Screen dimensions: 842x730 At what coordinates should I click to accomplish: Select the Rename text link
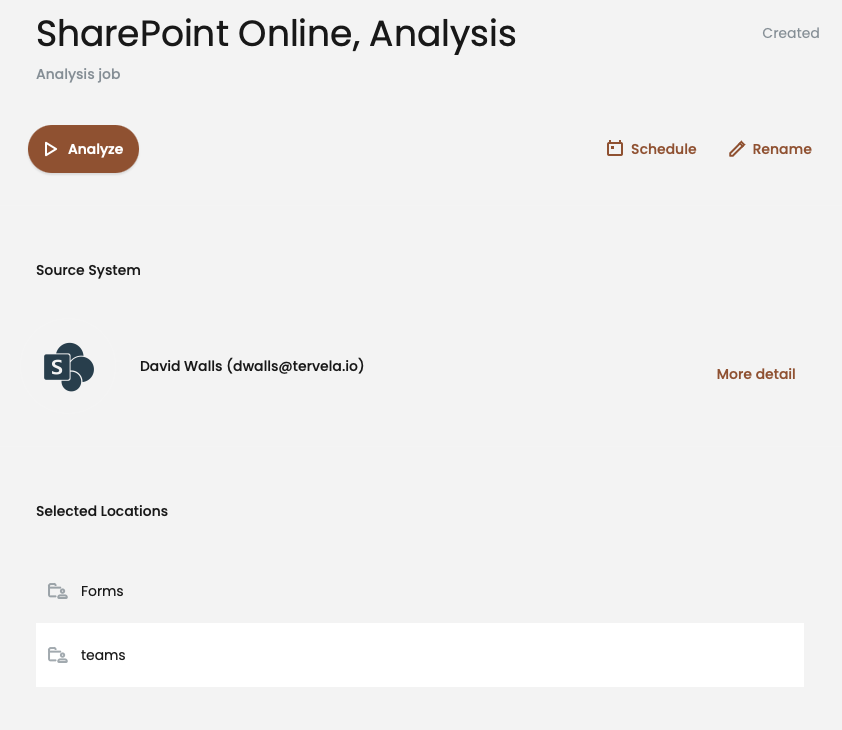click(x=781, y=149)
